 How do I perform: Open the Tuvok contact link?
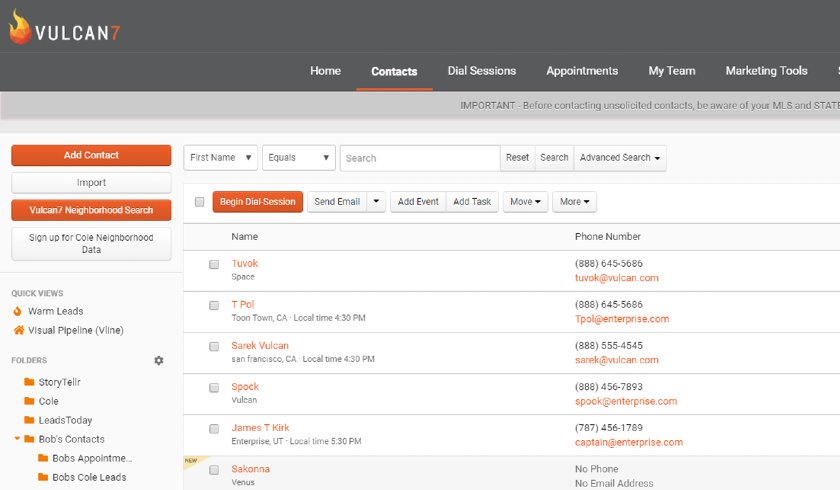pyautogui.click(x=245, y=263)
